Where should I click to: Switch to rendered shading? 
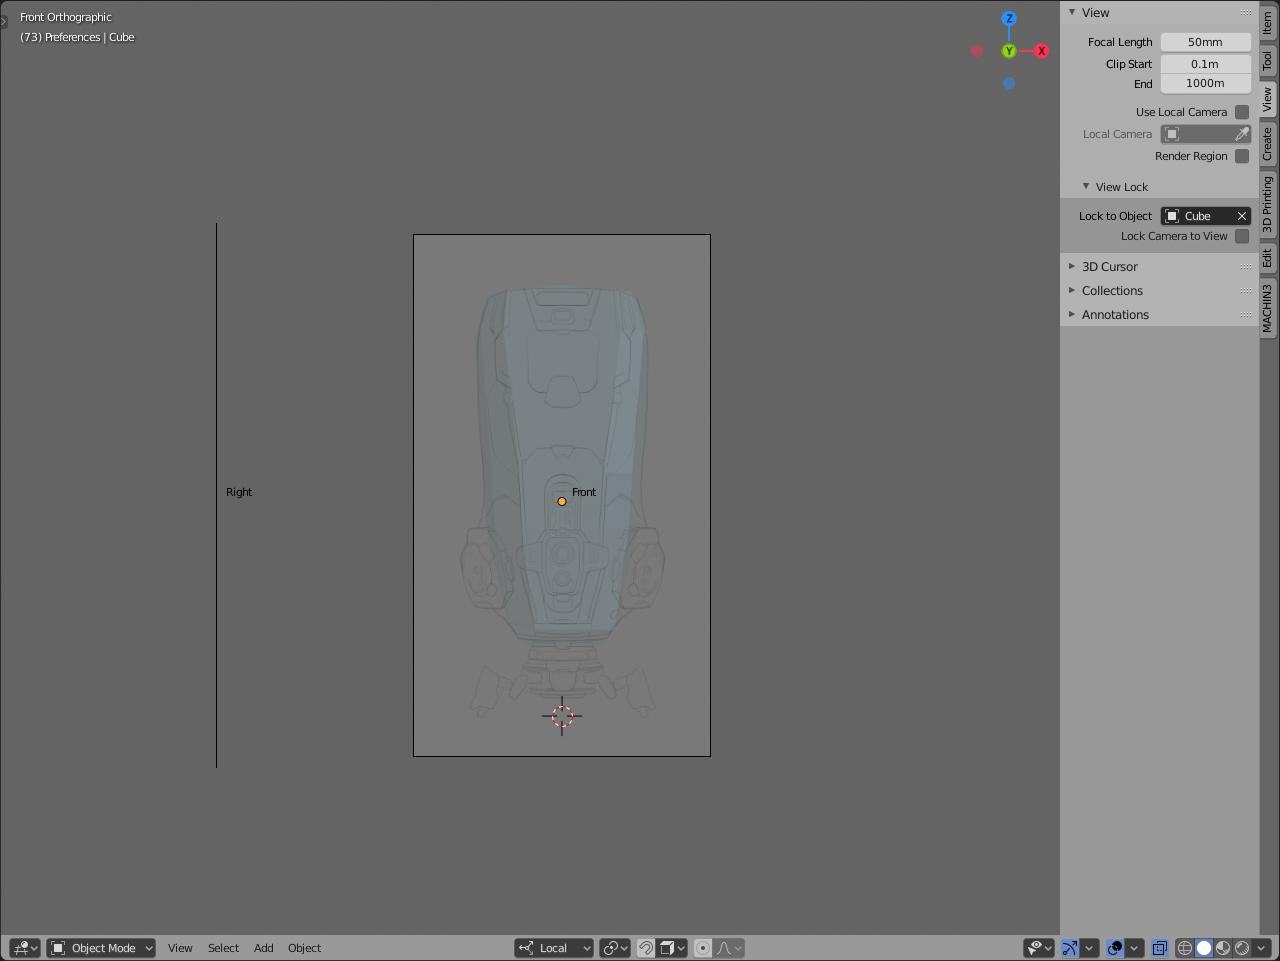(1242, 948)
